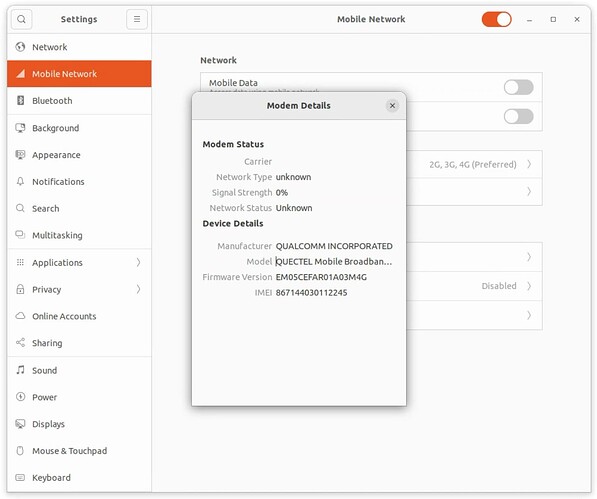Expand the Privacy submenu chevron

pos(138,289)
